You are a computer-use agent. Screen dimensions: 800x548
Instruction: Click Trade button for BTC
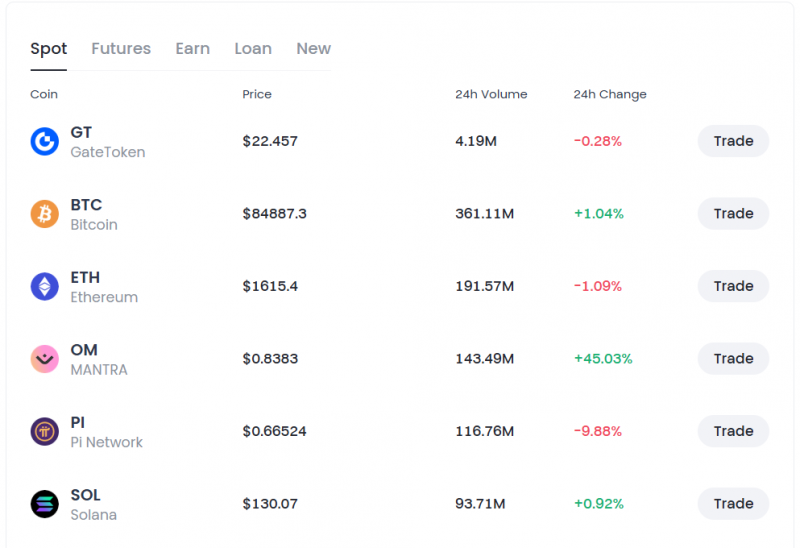pyautogui.click(x=733, y=213)
